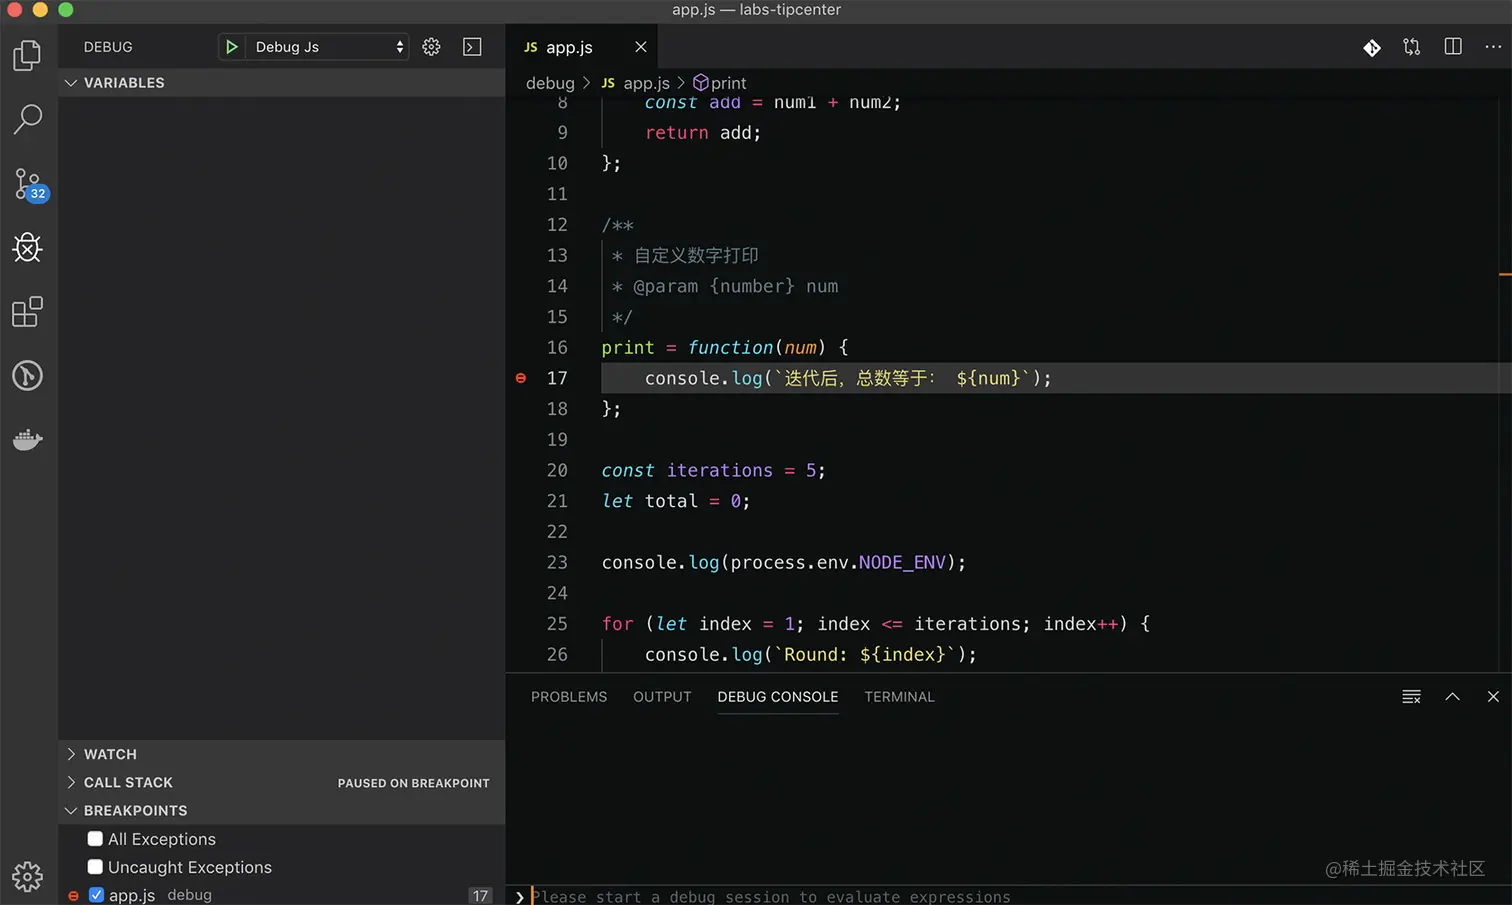Click 'NODE_ENV' on line 23
Screen dimensions: 1512x905
(x=901, y=562)
